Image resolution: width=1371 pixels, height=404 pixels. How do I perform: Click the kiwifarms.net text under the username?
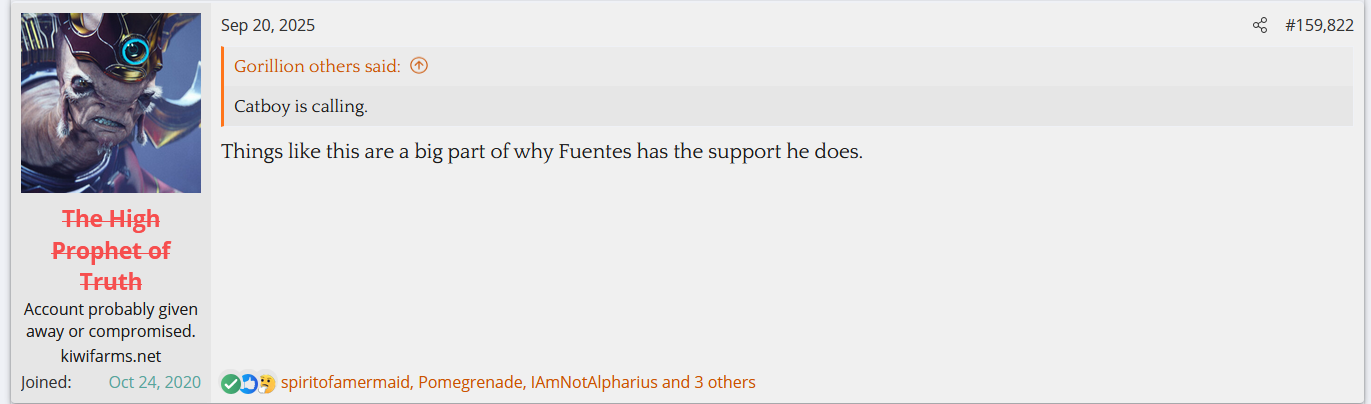pos(111,356)
